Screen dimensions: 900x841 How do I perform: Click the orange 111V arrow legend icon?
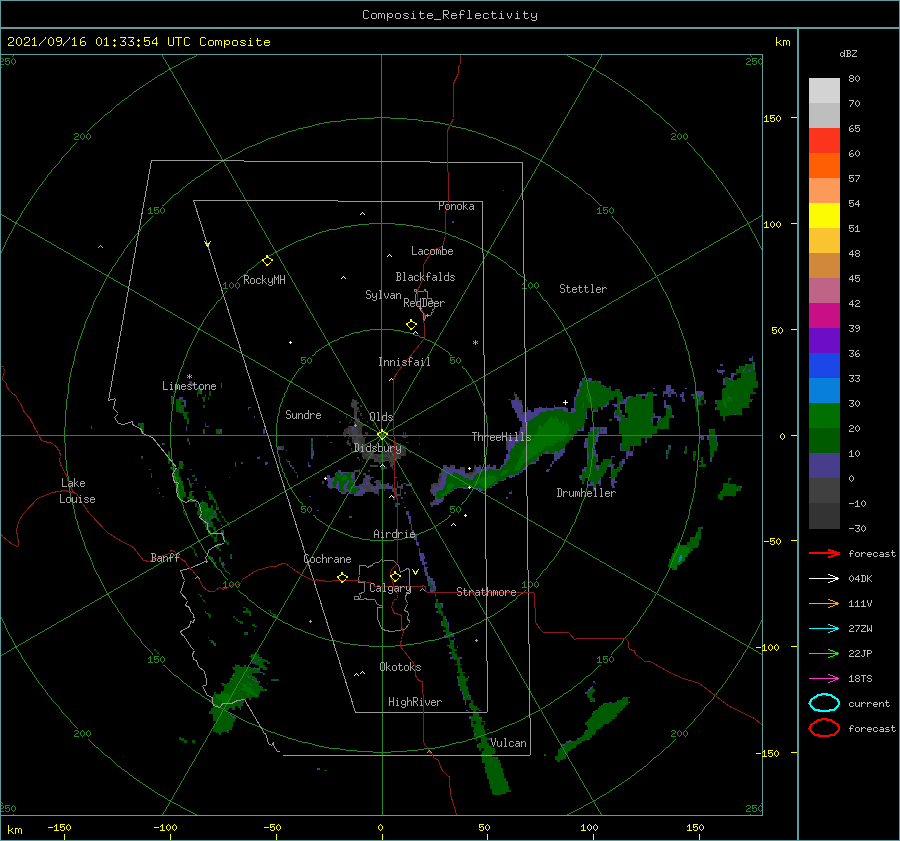[824, 603]
